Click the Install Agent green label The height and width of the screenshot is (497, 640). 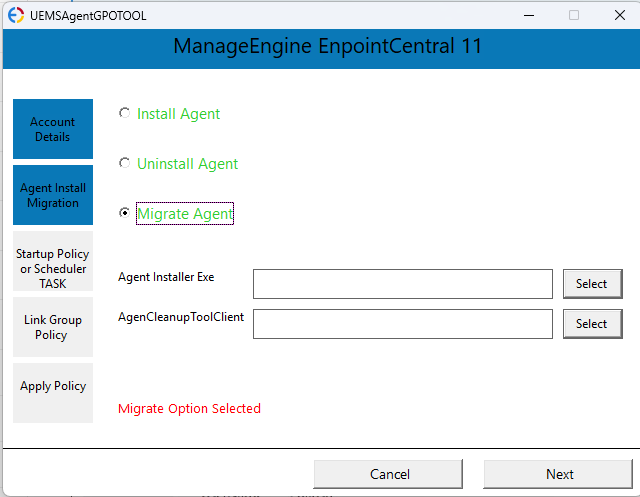[178, 114]
